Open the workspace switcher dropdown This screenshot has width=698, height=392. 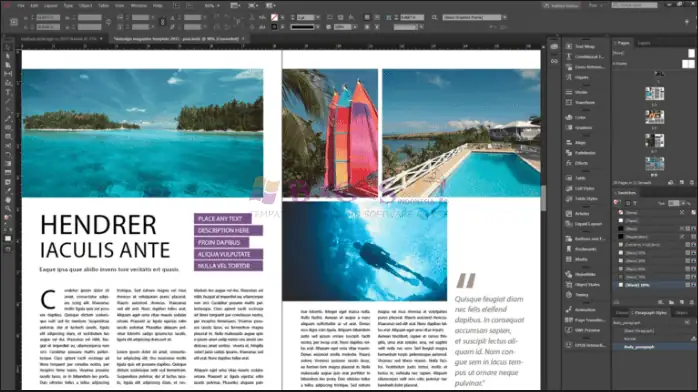[596, 5]
